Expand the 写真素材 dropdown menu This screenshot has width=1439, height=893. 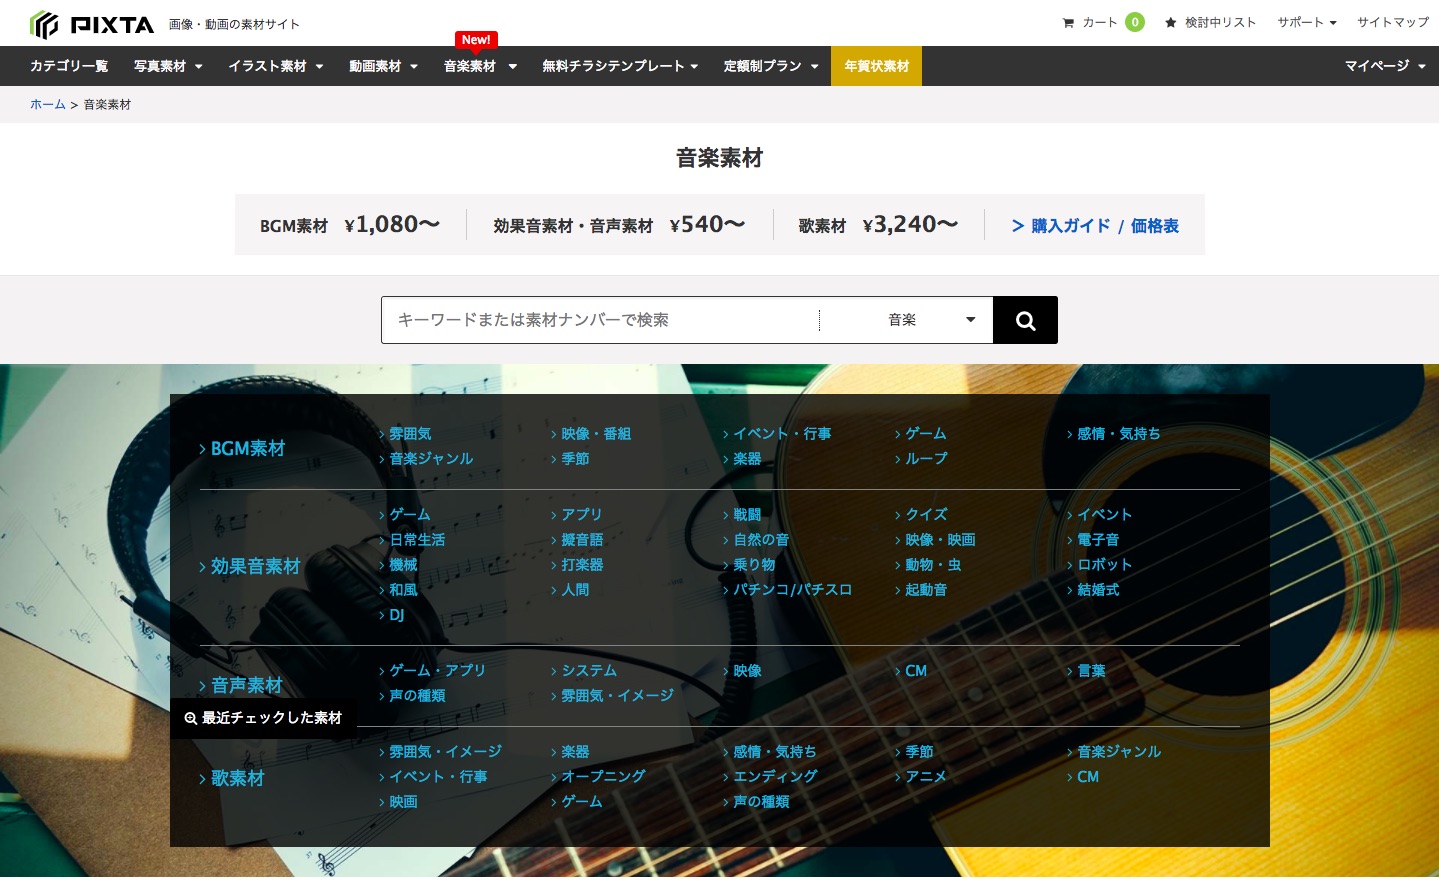click(167, 66)
